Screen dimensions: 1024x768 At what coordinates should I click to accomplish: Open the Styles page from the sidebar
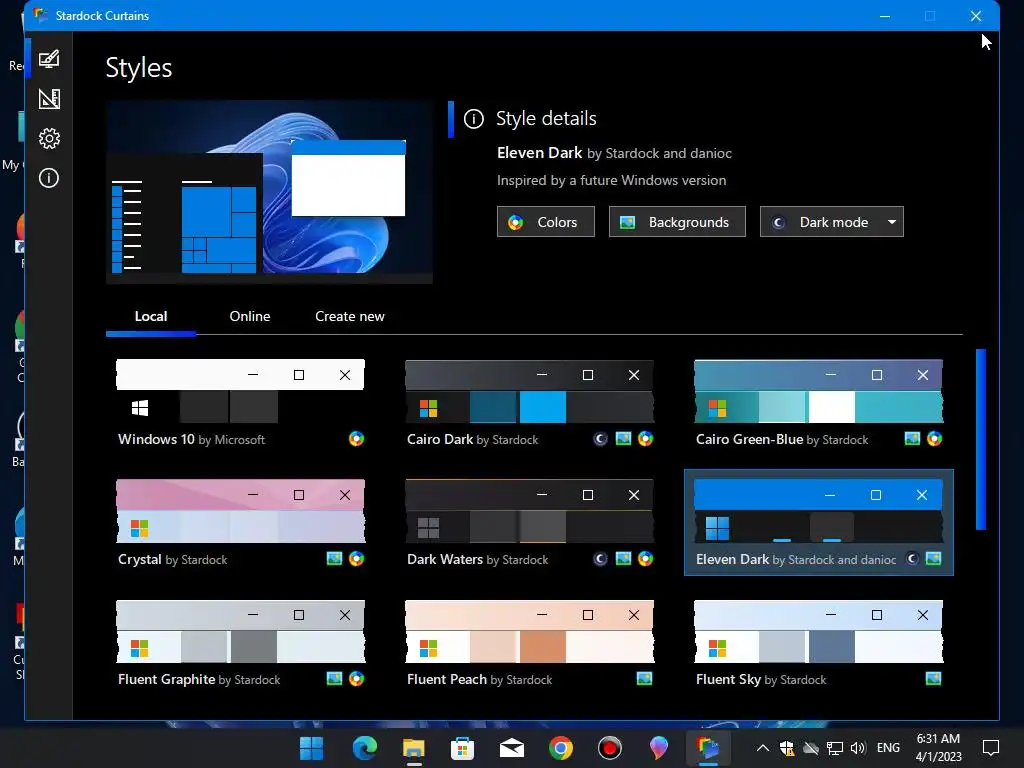(49, 59)
